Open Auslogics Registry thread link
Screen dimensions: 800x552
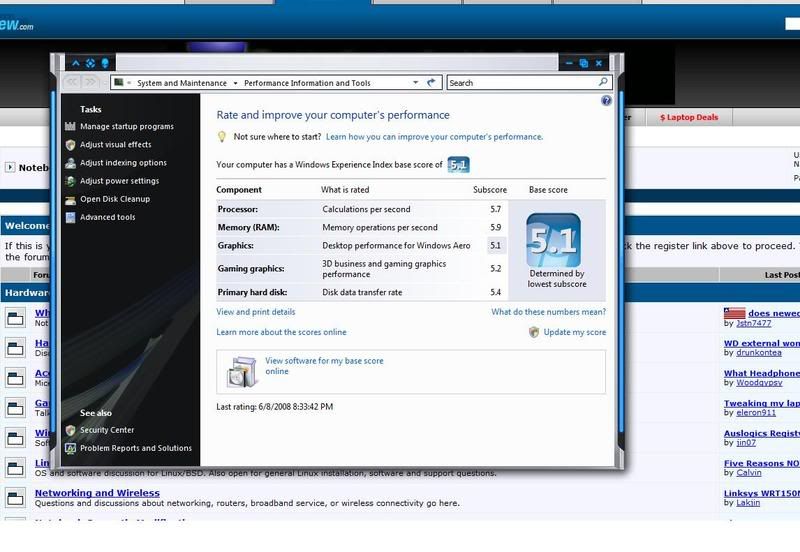coord(761,433)
